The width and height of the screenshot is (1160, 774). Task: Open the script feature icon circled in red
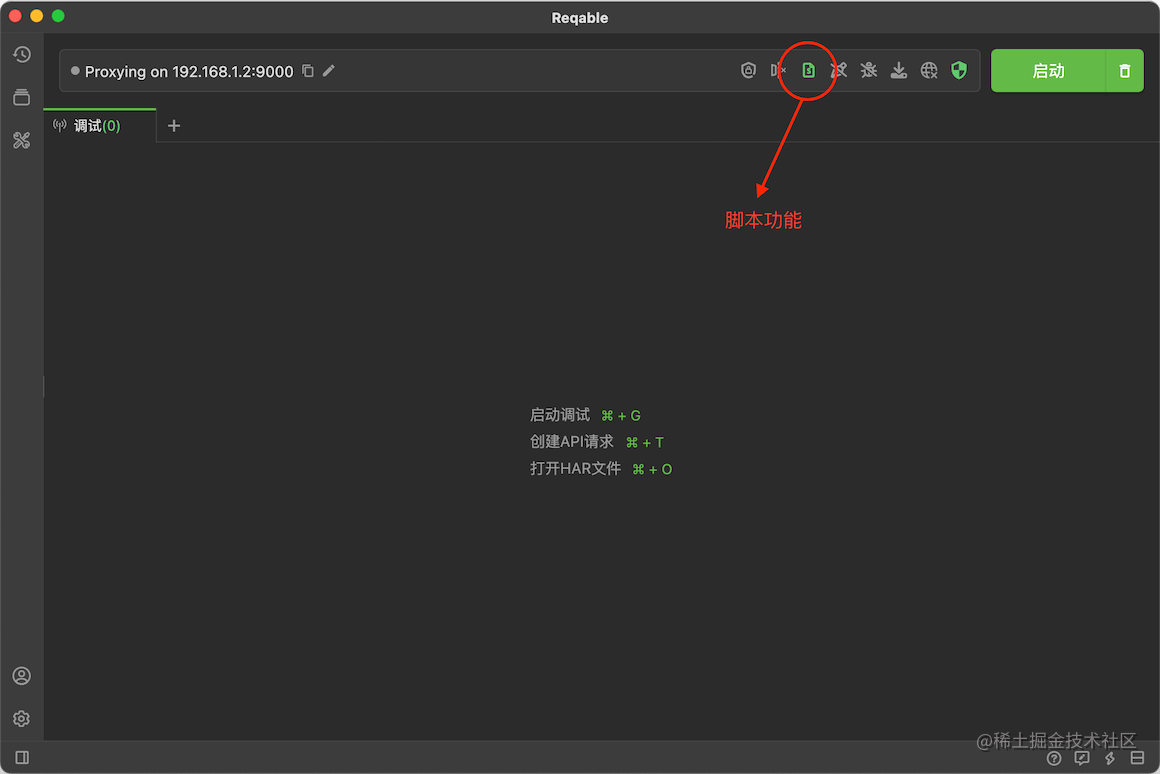pyautogui.click(x=808, y=70)
